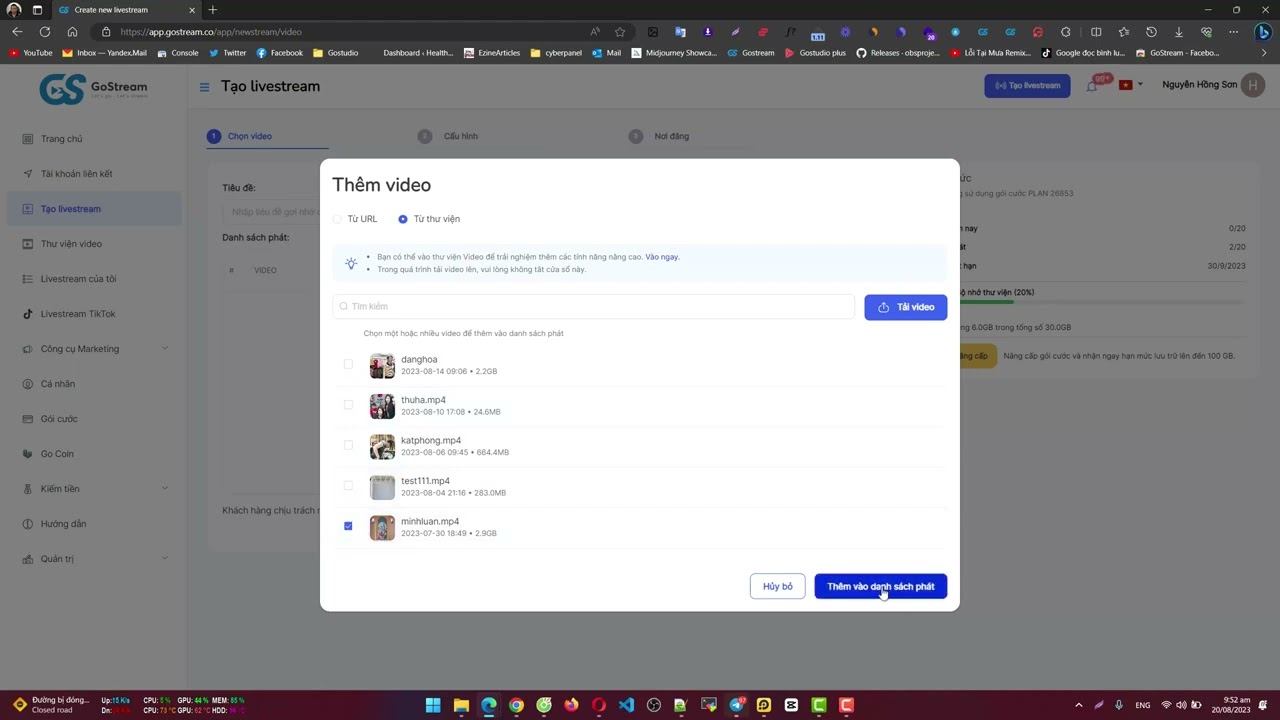Open the Tài khoản liên kết menu item
Image resolution: width=1280 pixels, height=720 pixels.
click(x=76, y=174)
